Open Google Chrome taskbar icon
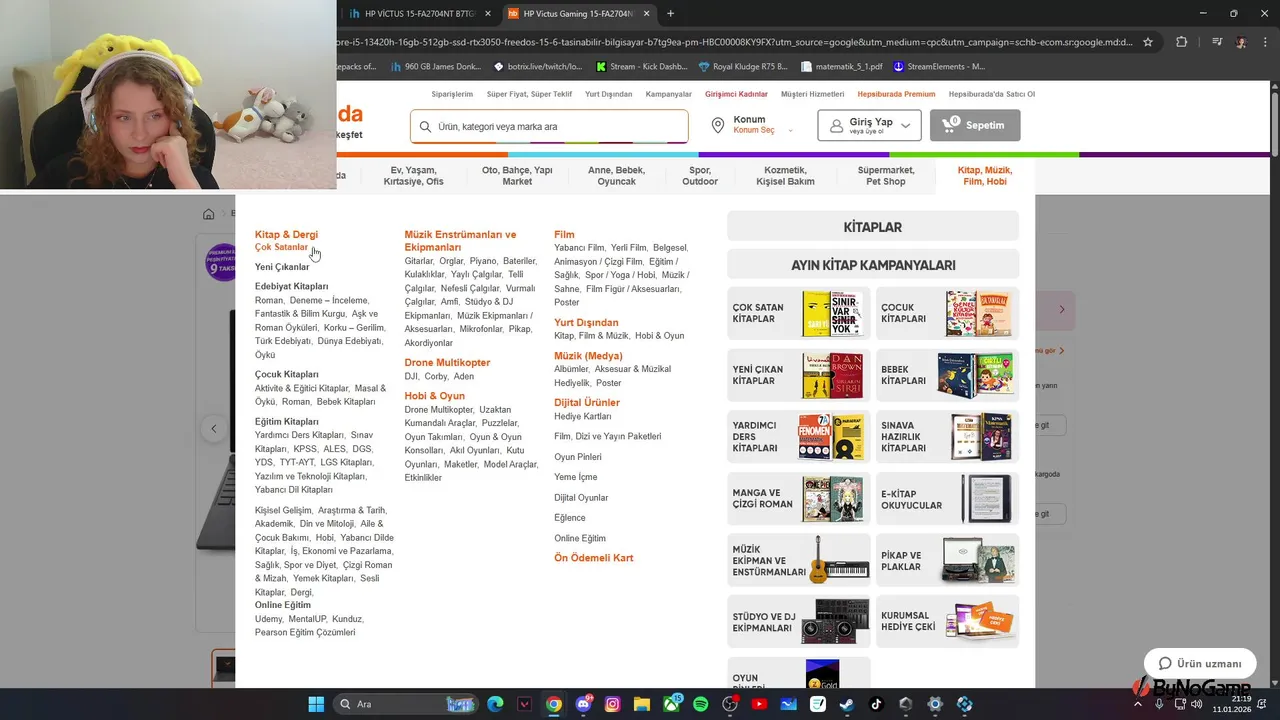Viewport: 1280px width, 720px height. click(554, 704)
